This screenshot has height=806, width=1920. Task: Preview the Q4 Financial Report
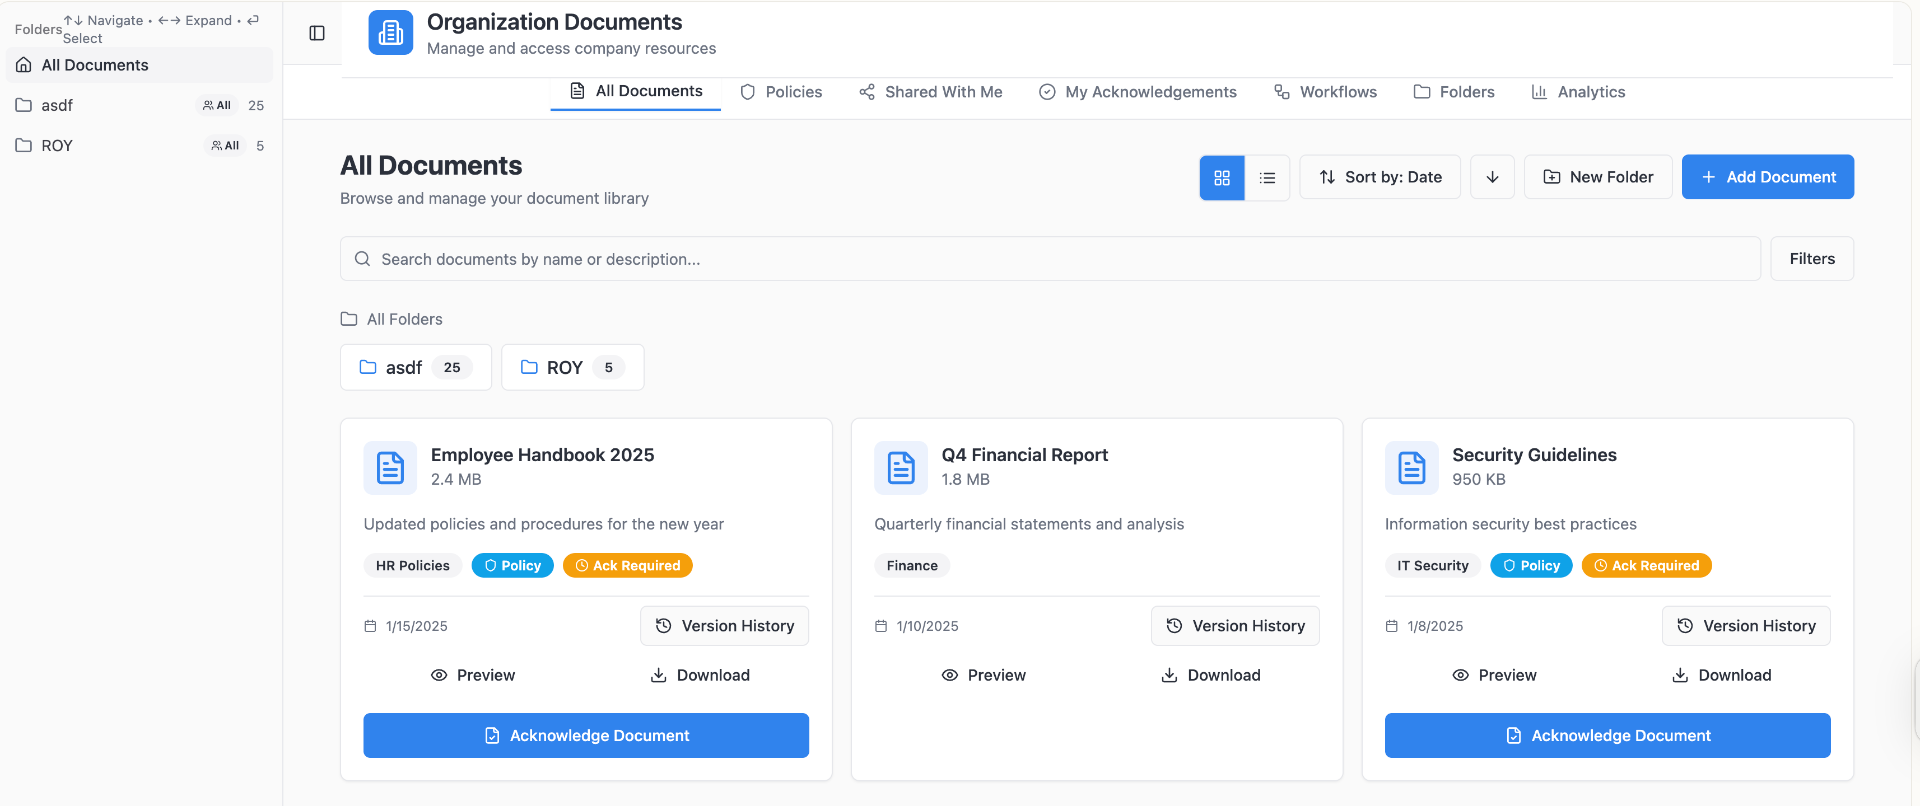984,675
